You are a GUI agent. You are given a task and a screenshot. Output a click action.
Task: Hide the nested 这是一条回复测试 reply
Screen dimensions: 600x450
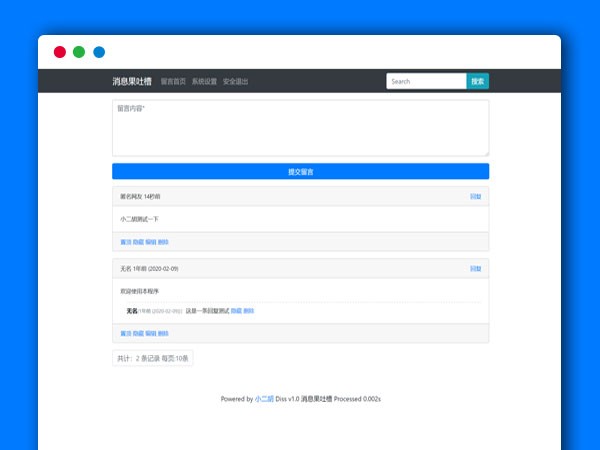[236, 311]
